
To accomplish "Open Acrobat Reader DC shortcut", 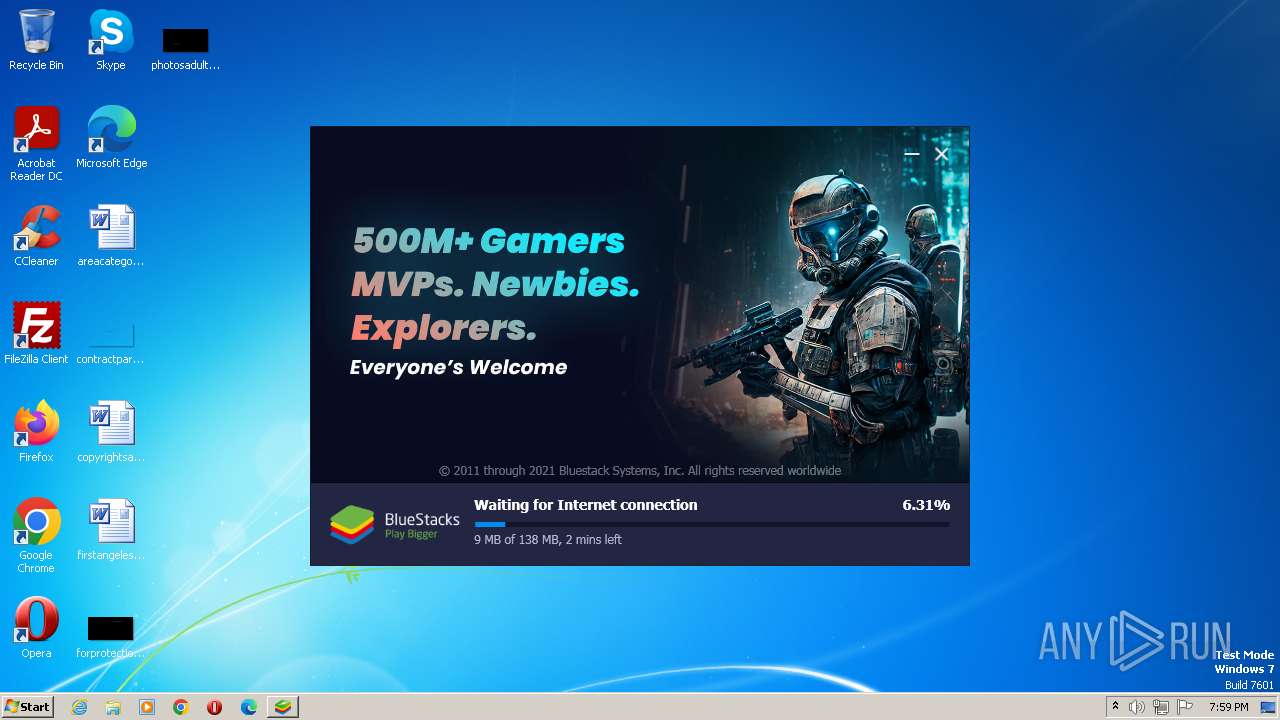I will 36,143.
